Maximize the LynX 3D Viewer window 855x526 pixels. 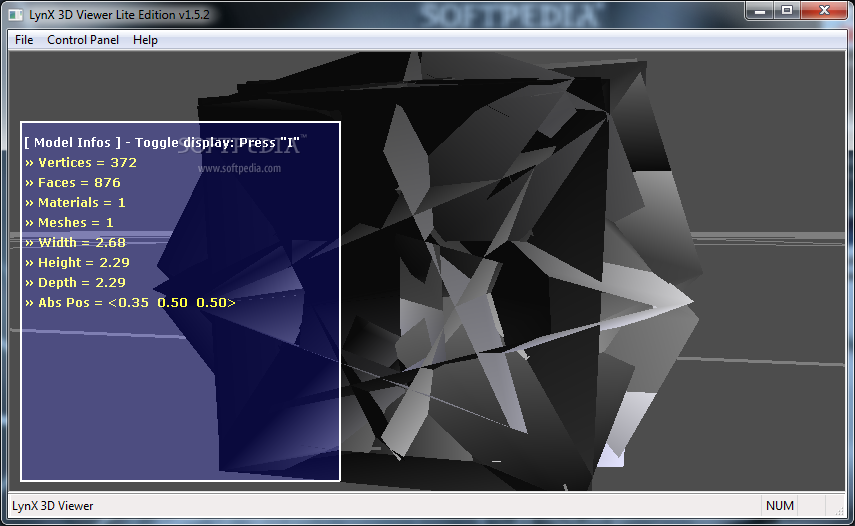(x=787, y=10)
